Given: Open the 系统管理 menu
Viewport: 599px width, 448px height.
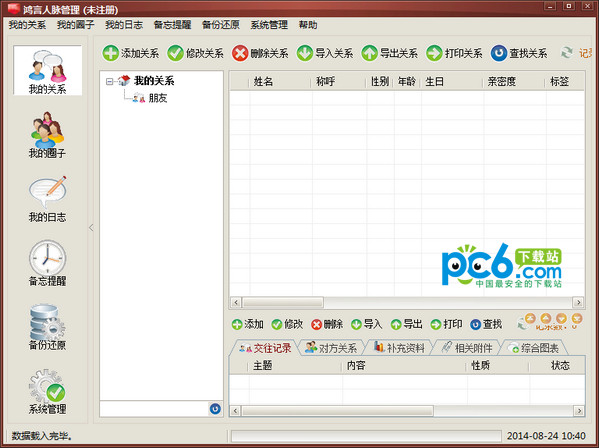Looking at the screenshot, I should [269, 25].
